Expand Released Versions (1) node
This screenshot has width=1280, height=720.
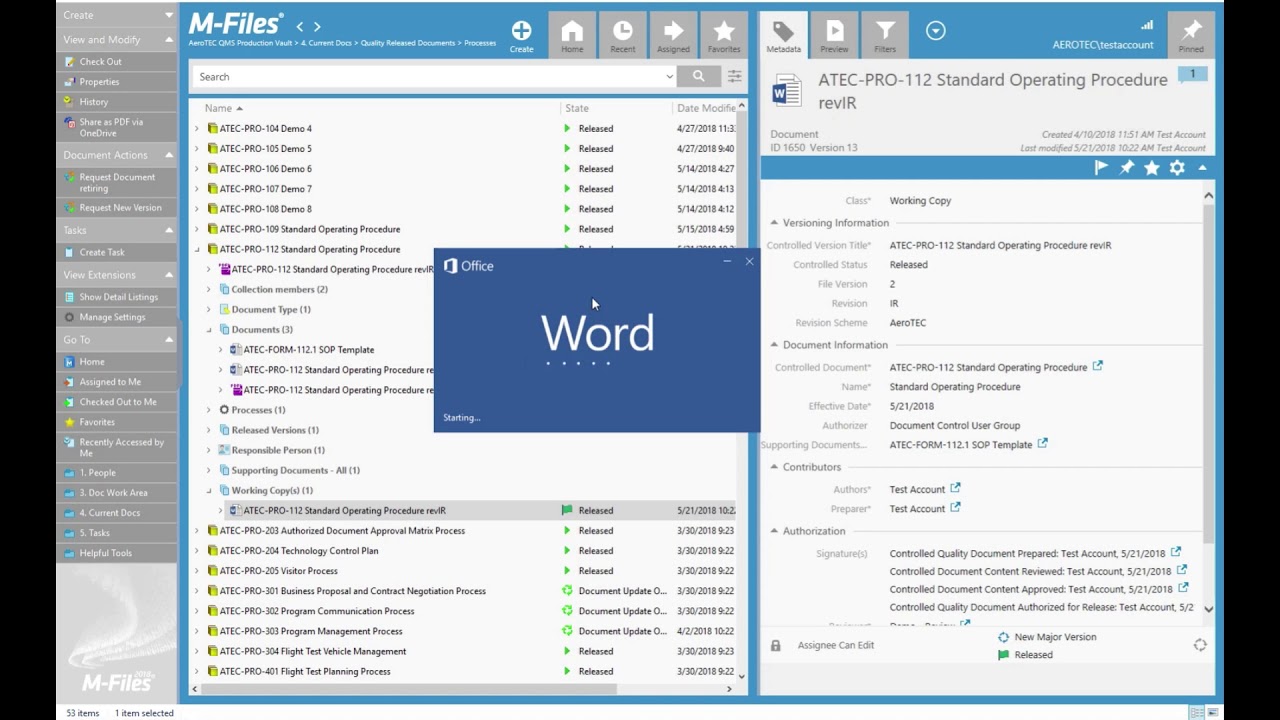(209, 430)
